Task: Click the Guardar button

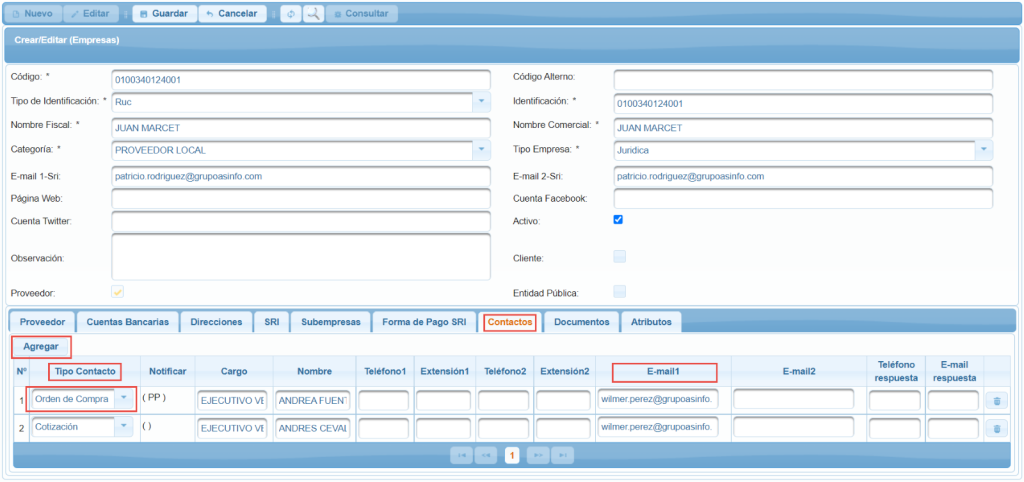Action: (165, 14)
